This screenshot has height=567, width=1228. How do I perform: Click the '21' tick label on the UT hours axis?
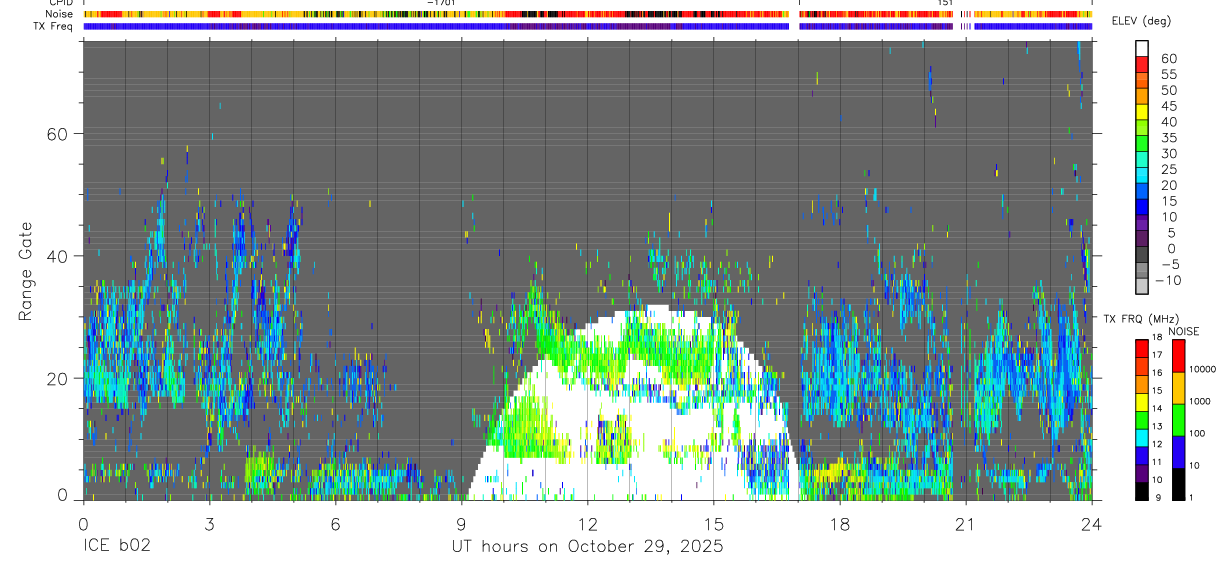(966, 523)
